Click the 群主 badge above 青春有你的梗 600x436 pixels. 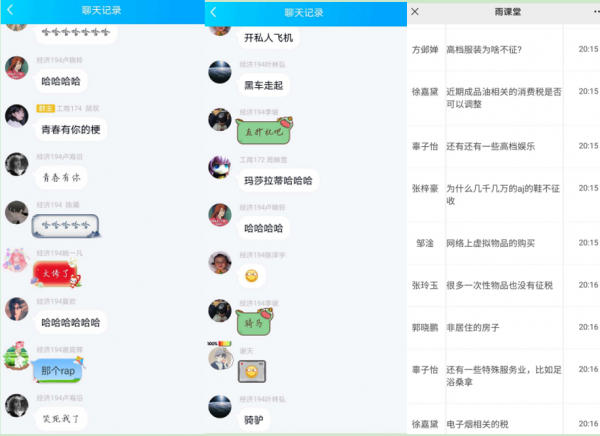[x=44, y=108]
